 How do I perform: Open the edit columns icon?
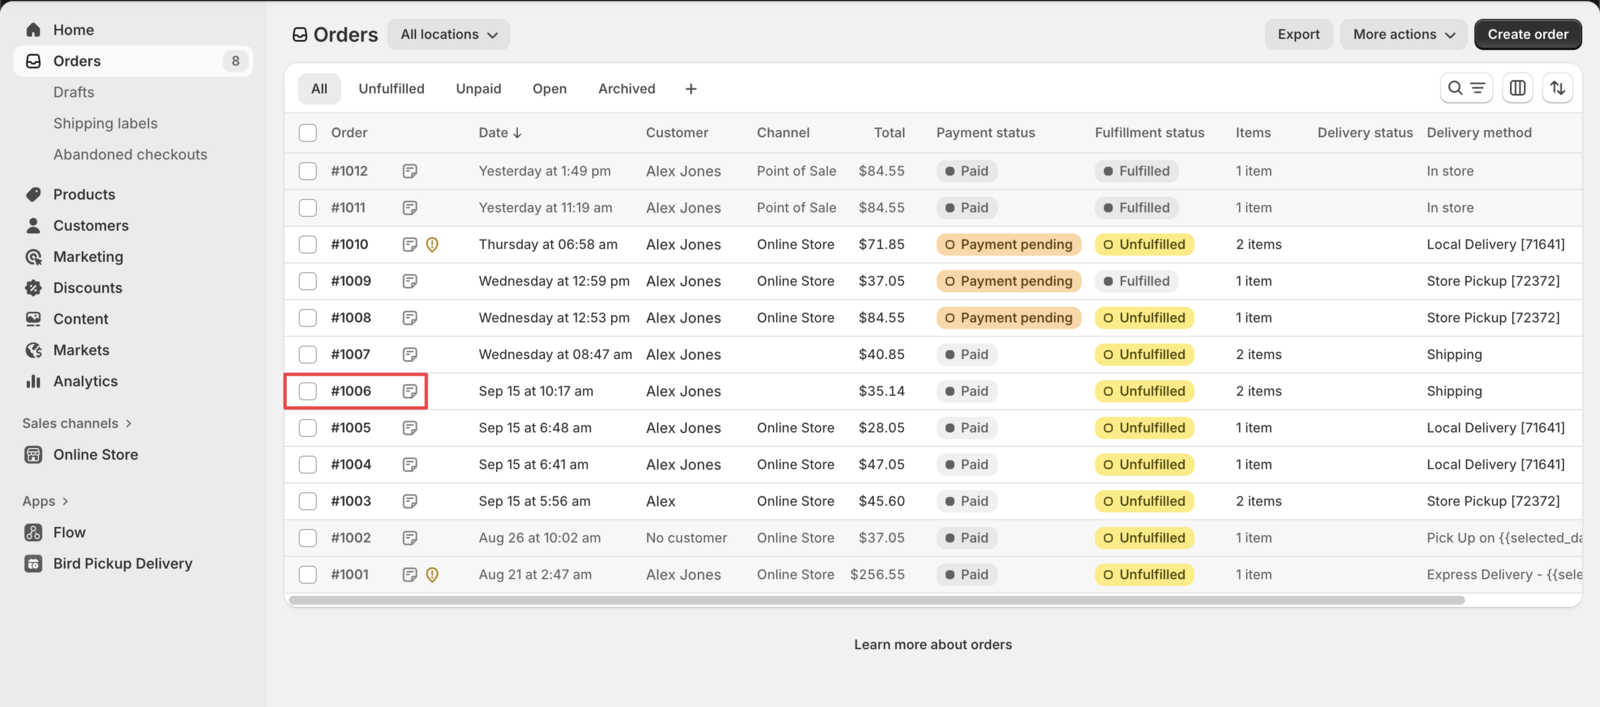[x=1517, y=88]
